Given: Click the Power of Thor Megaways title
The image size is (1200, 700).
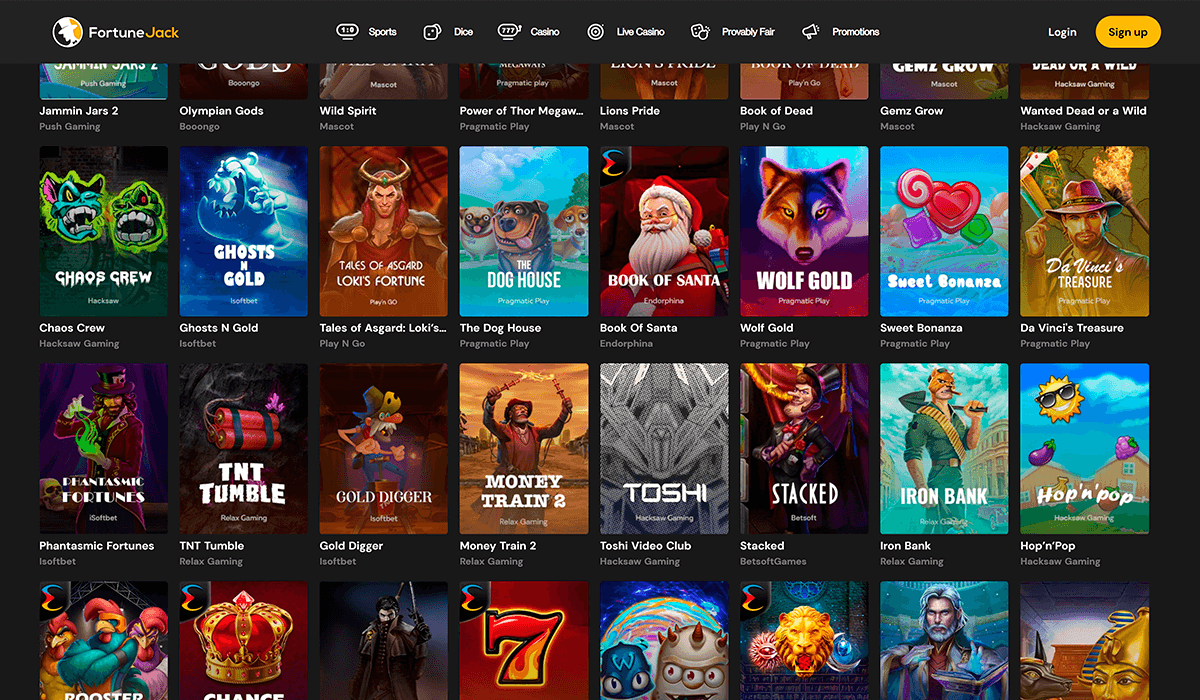Looking at the screenshot, I should point(521,111).
